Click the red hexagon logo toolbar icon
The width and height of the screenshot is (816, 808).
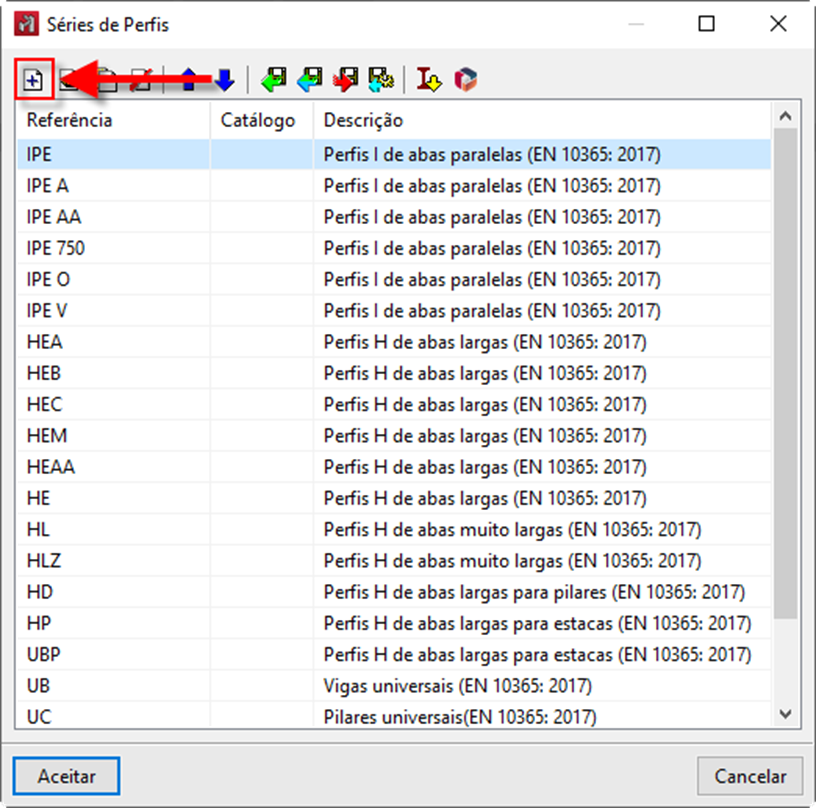(465, 80)
